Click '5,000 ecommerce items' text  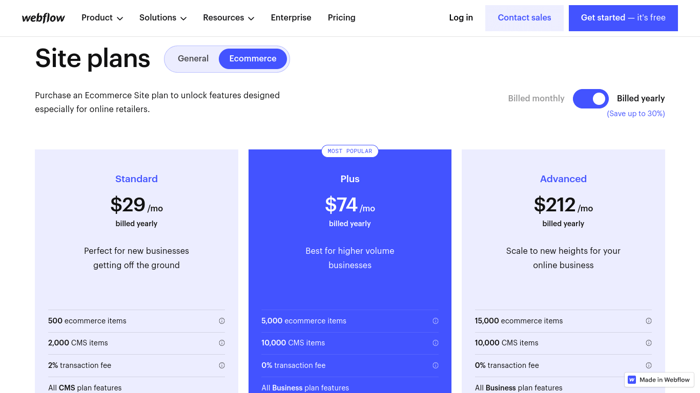(x=304, y=321)
